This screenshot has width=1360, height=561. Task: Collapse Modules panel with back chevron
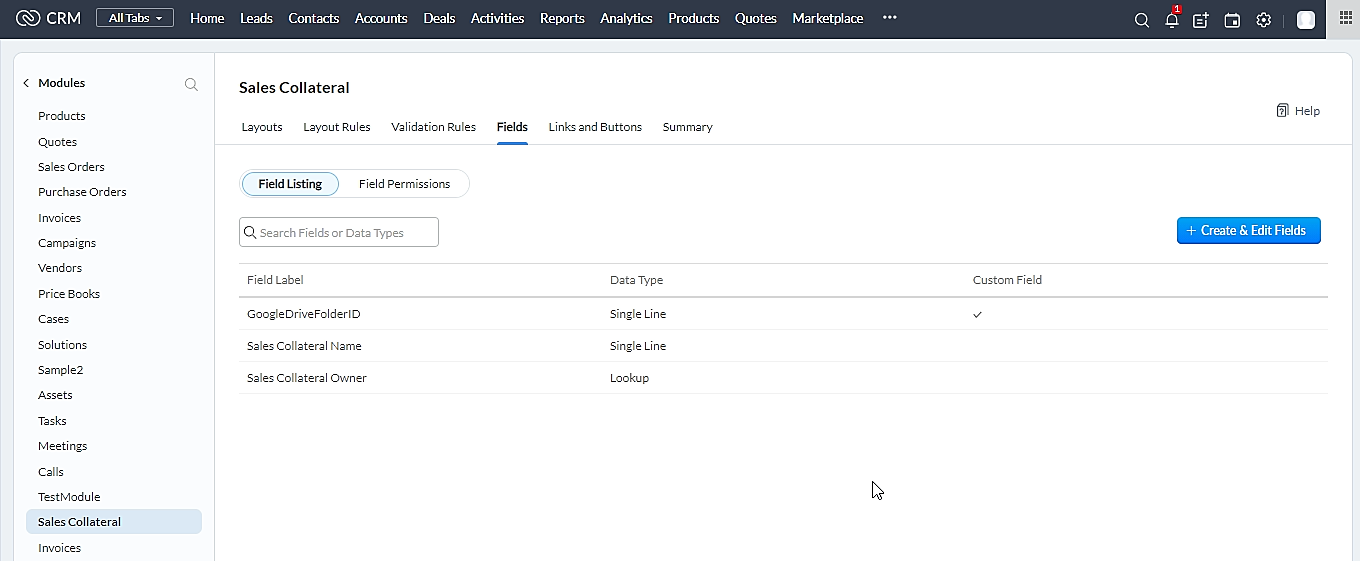pos(26,83)
